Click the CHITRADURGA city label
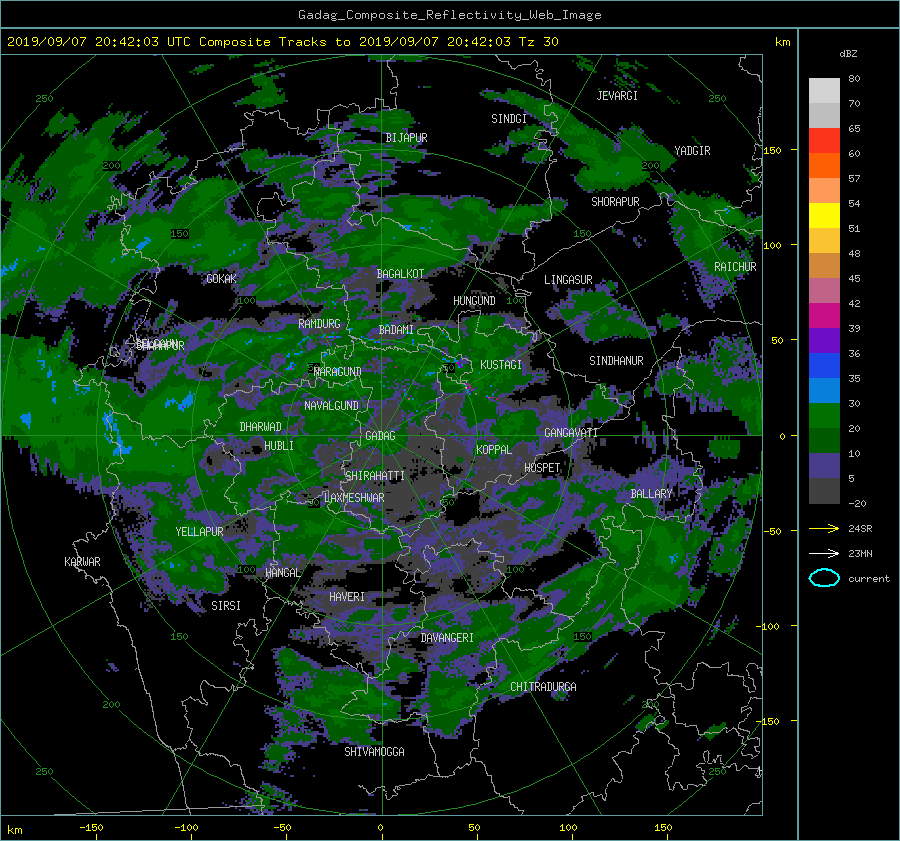This screenshot has width=900, height=841. [x=543, y=687]
